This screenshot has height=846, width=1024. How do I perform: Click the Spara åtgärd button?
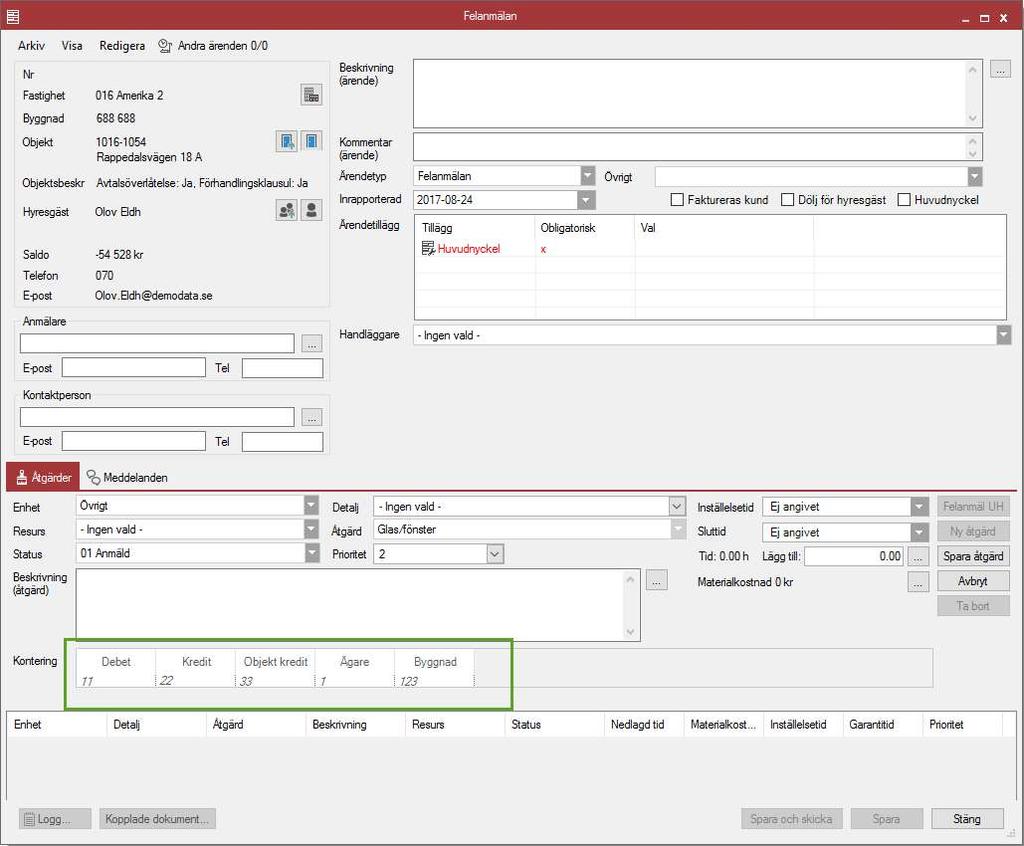(973, 556)
